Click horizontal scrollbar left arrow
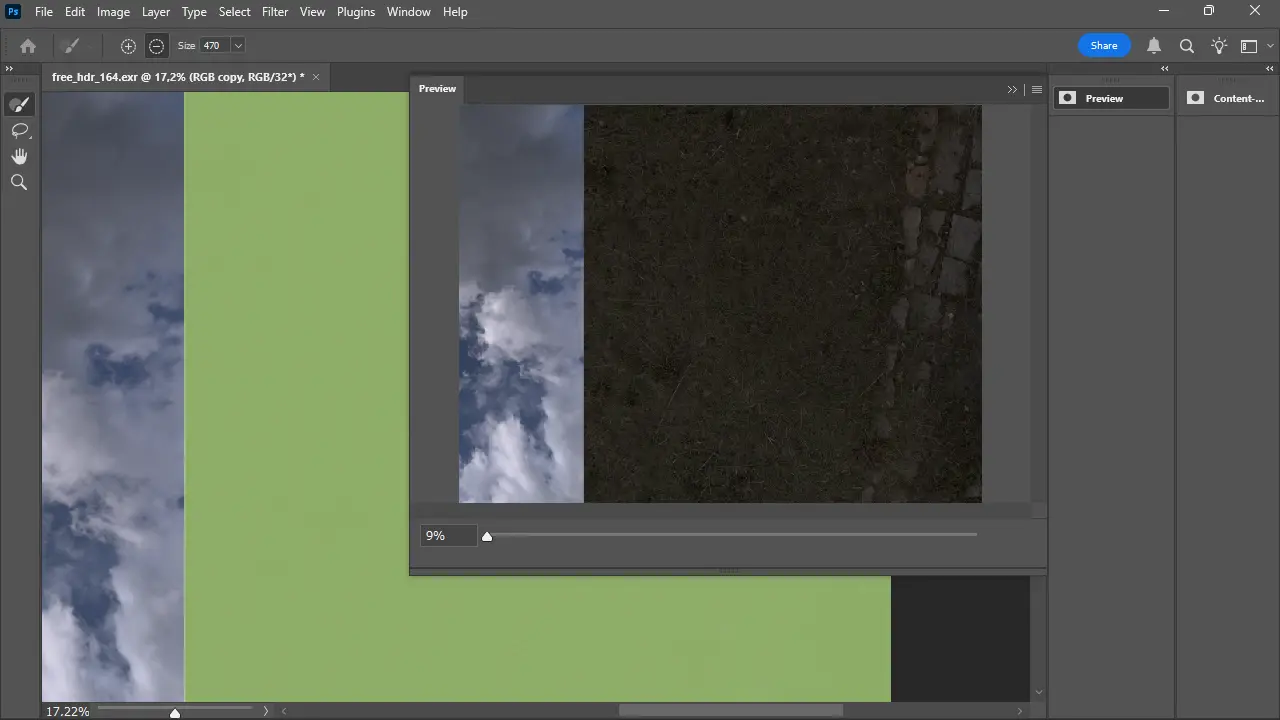This screenshot has width=1280, height=720. tap(284, 712)
